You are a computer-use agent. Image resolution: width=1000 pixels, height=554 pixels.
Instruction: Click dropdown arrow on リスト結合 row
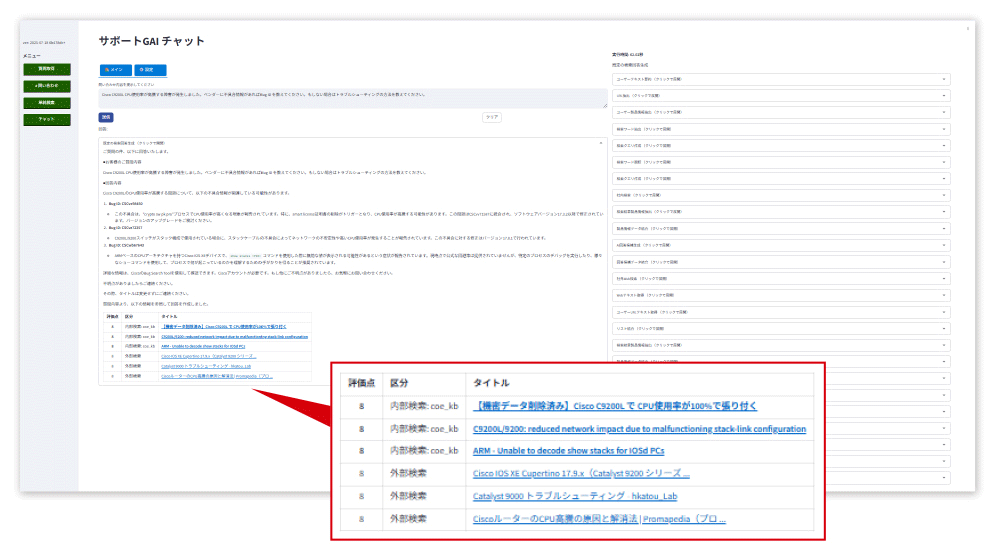(x=943, y=328)
